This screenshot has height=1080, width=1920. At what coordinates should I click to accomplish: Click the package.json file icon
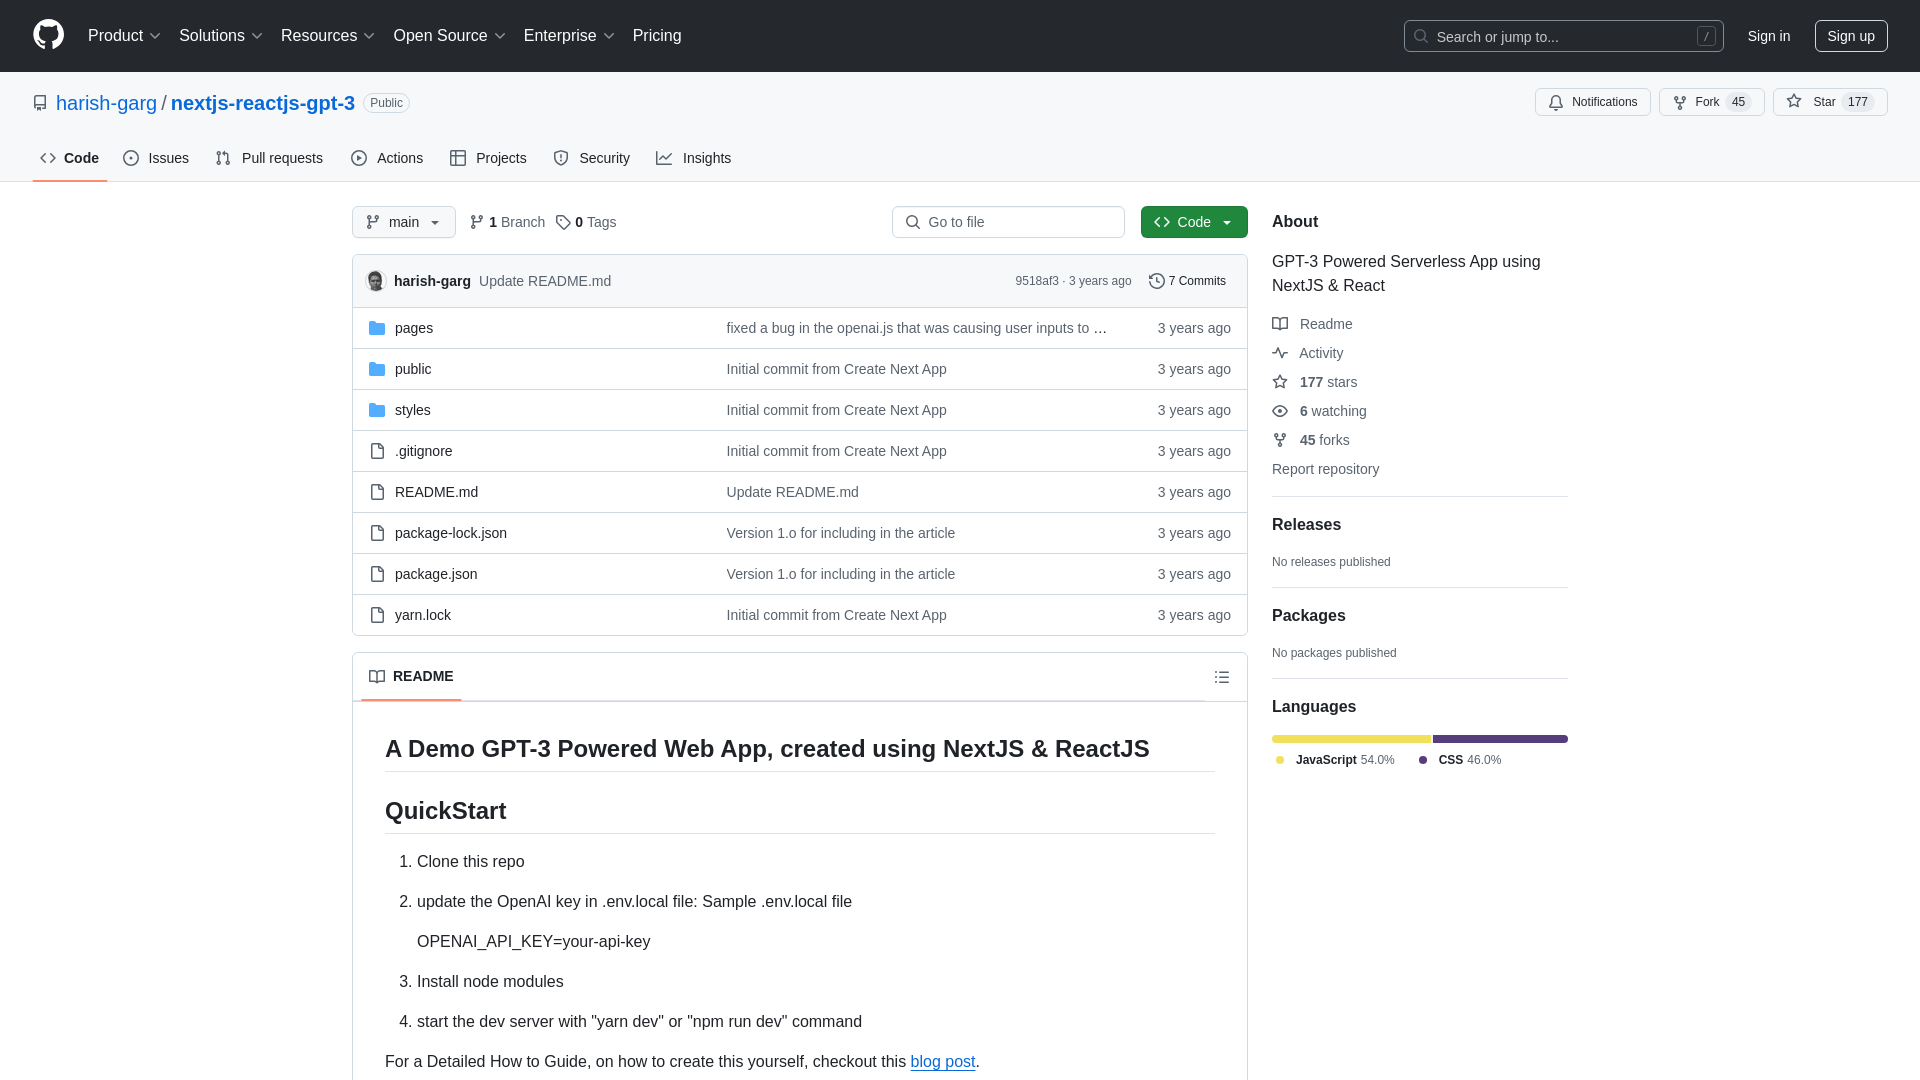[377, 574]
